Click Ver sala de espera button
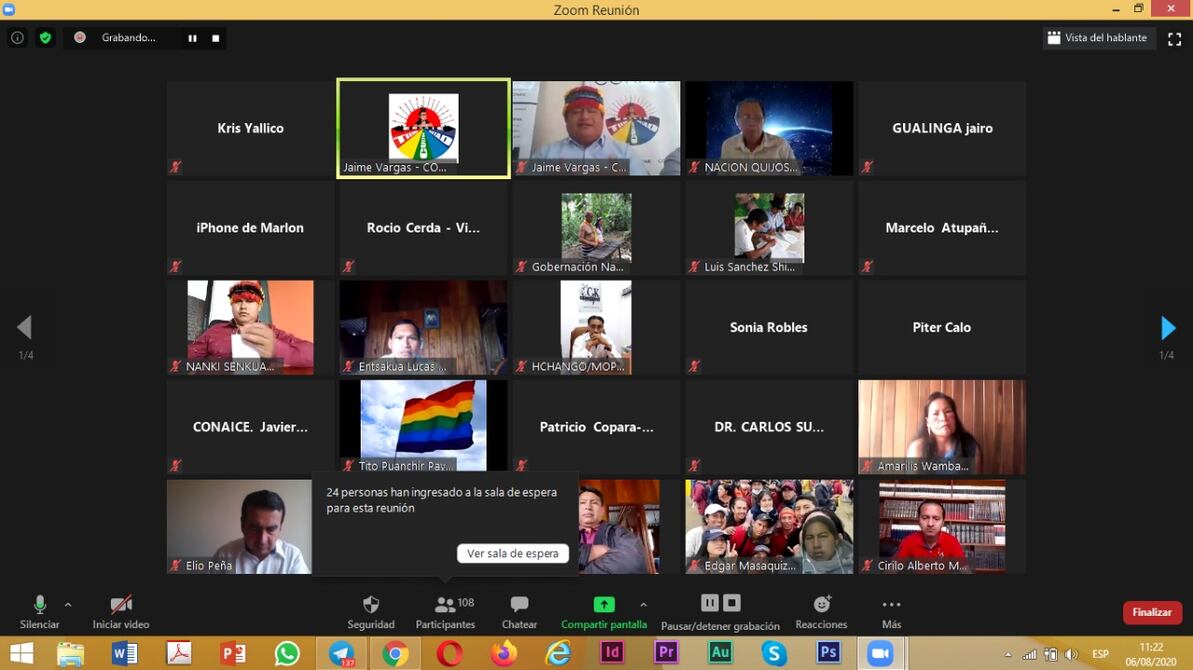Viewport: 1193px width, 670px height. point(512,553)
